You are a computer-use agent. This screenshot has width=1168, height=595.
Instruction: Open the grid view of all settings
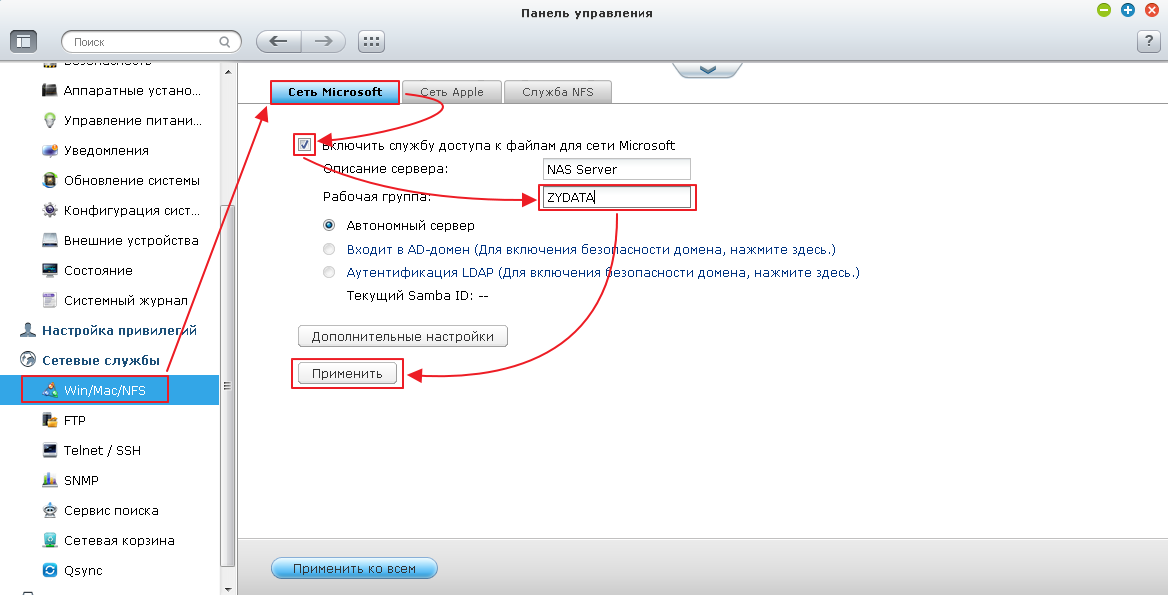[371, 42]
